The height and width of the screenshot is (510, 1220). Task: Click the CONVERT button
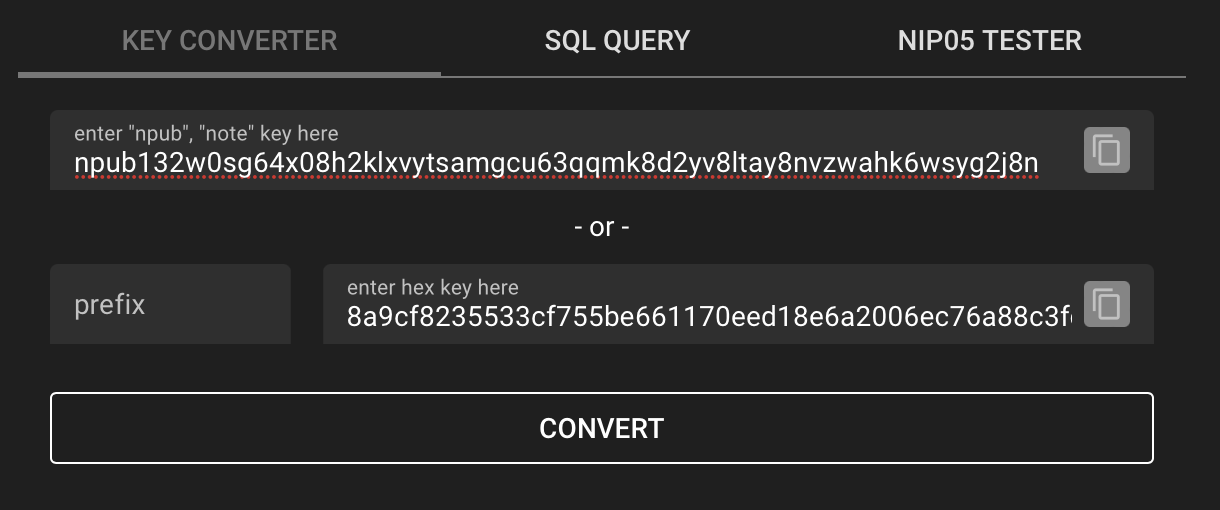pyautogui.click(x=602, y=428)
